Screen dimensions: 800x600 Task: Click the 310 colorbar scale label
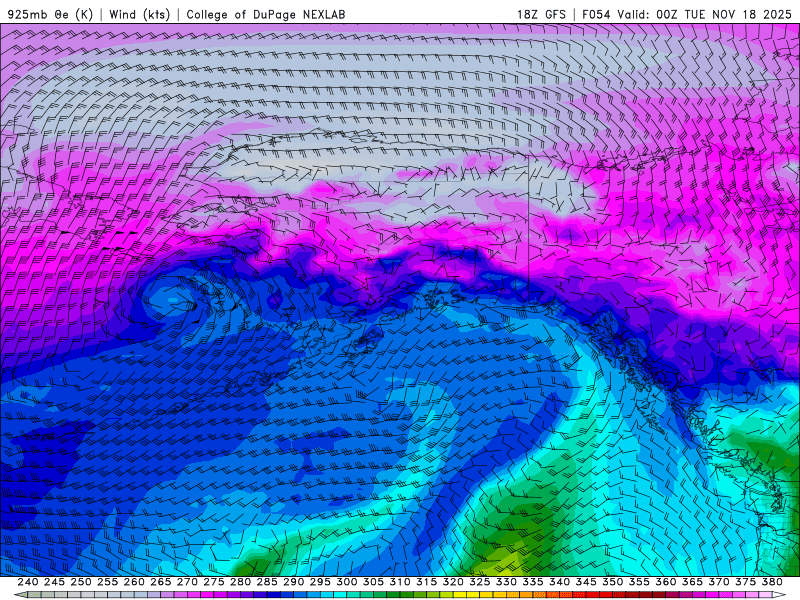400,582
